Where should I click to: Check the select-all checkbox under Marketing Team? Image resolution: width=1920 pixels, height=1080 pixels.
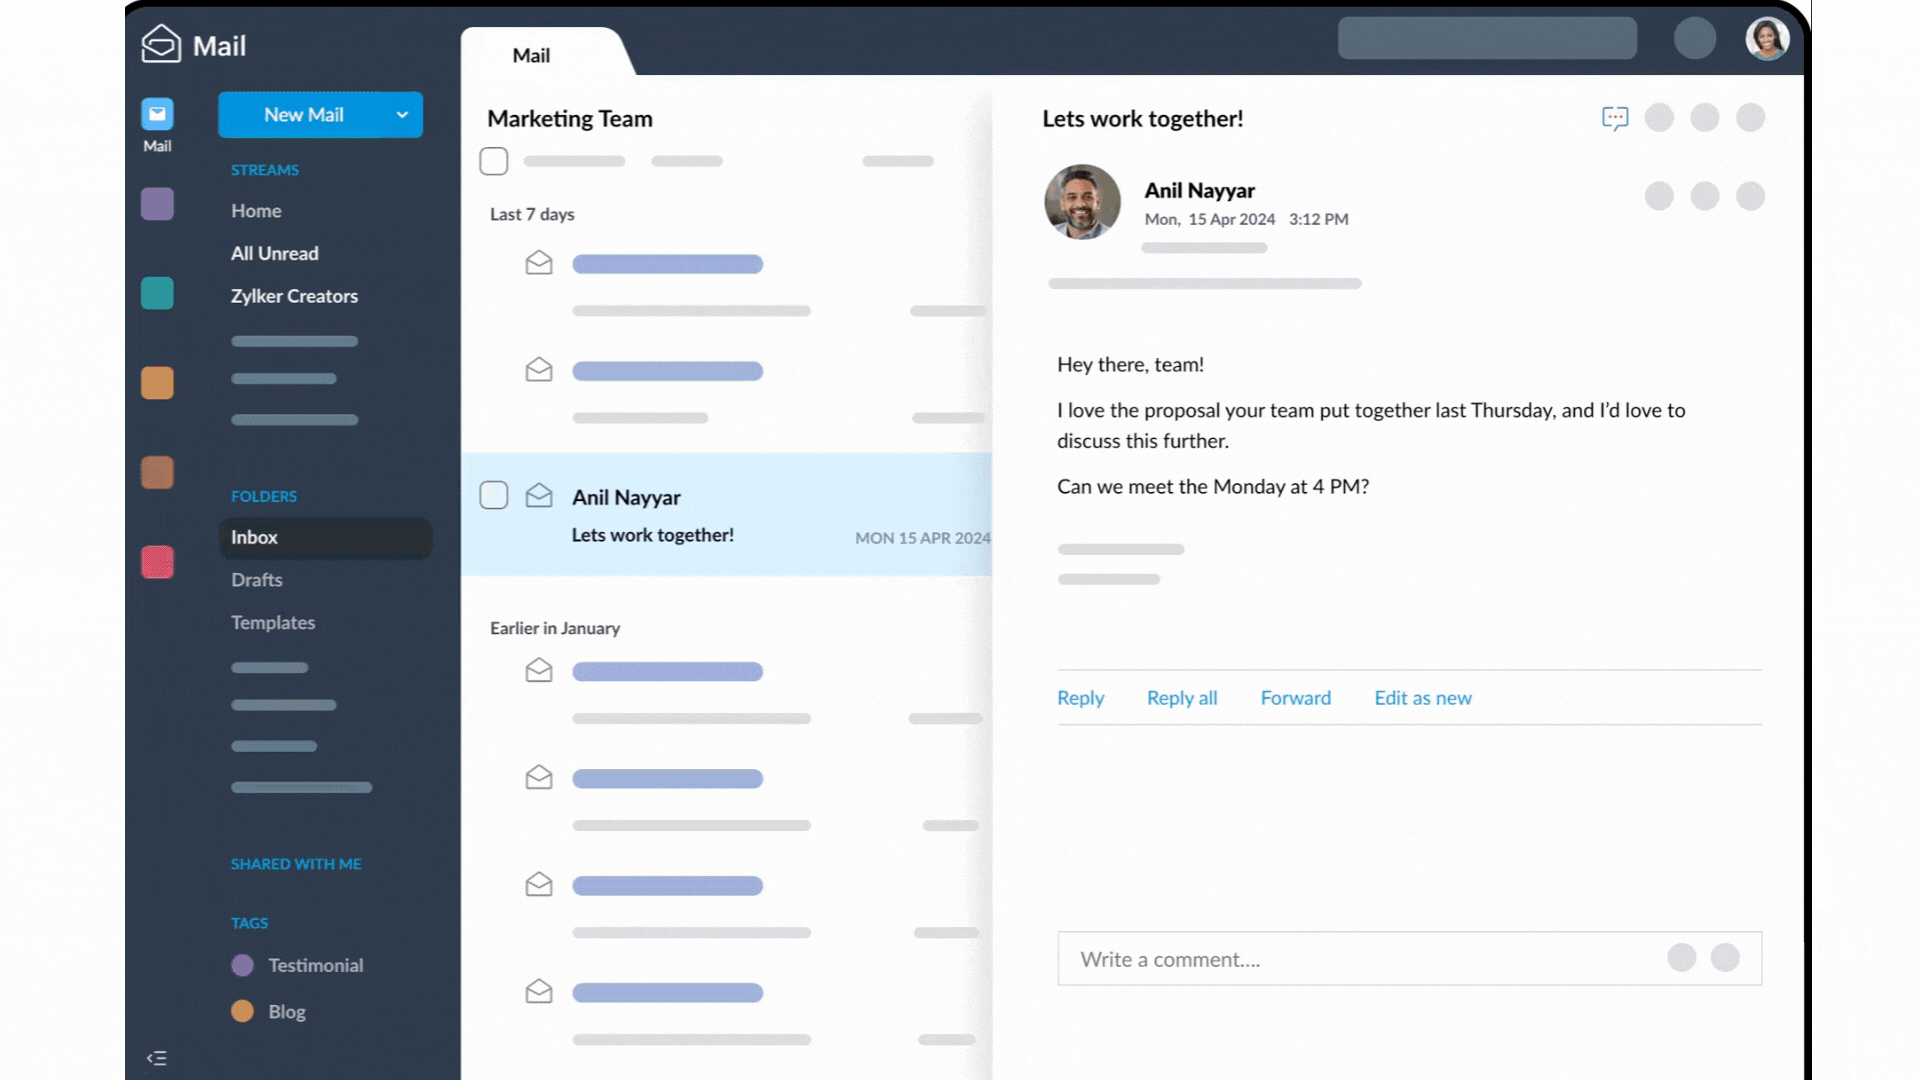point(494,161)
